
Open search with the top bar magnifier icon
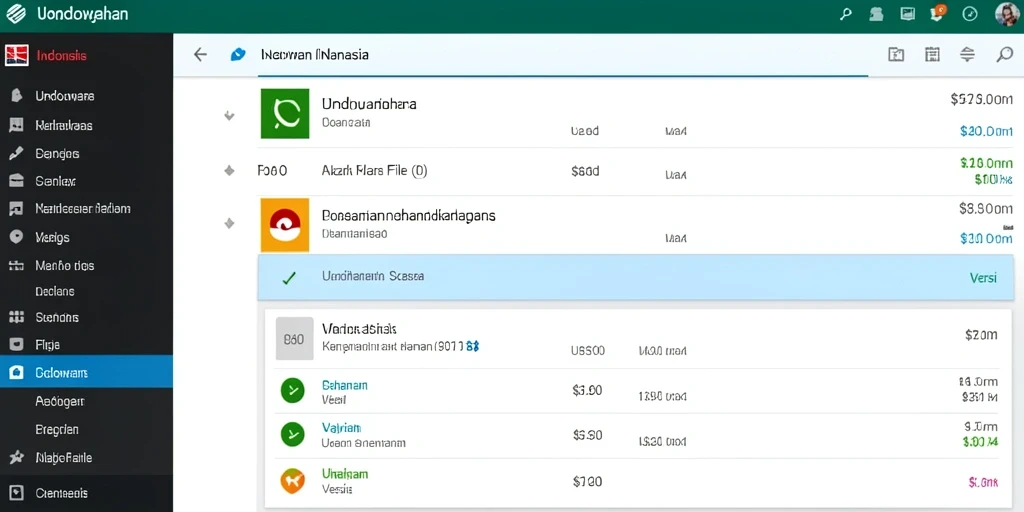click(x=846, y=14)
